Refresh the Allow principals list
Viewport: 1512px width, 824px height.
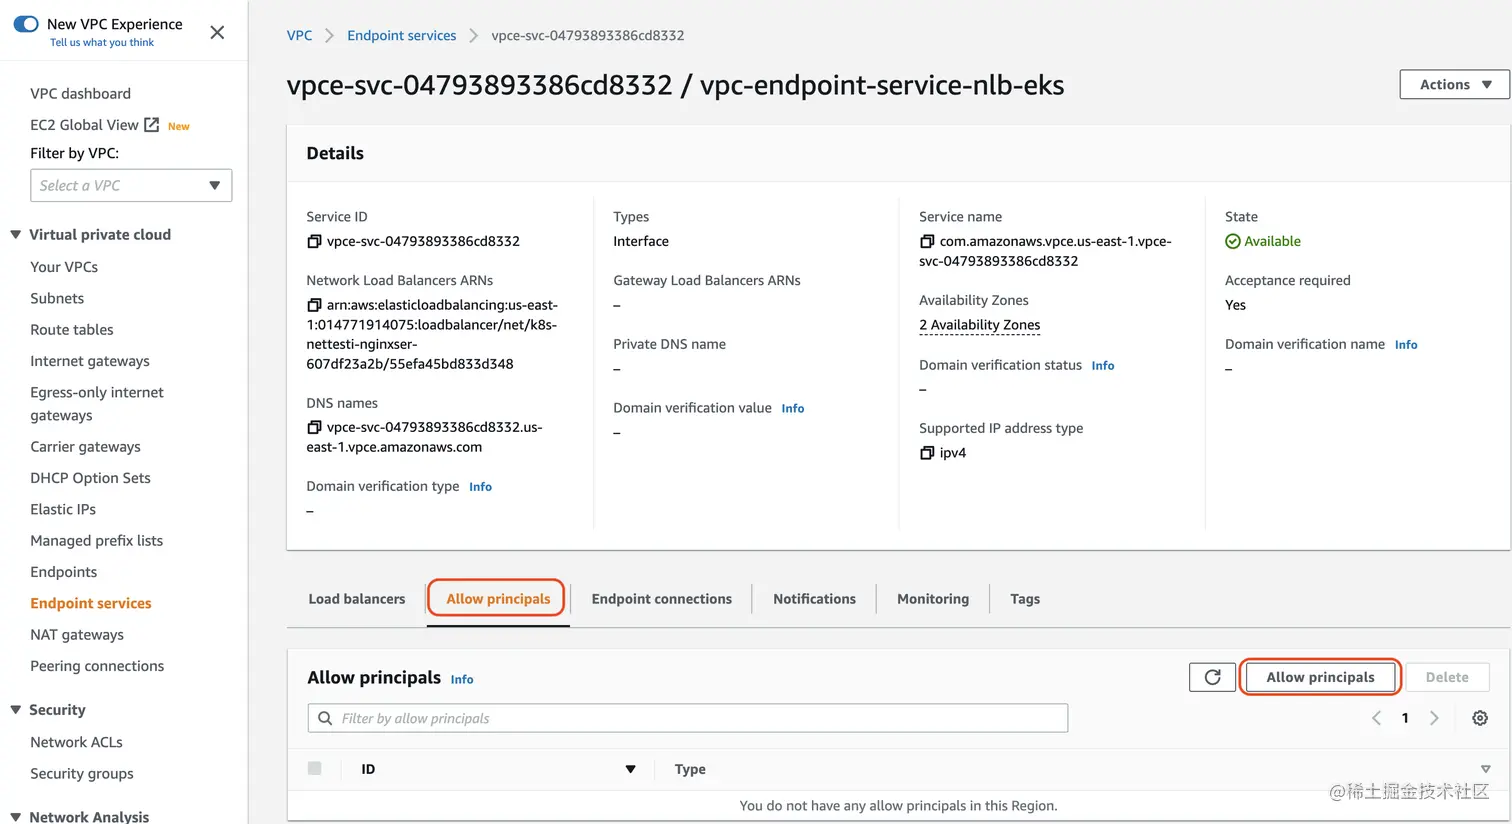pos(1212,677)
